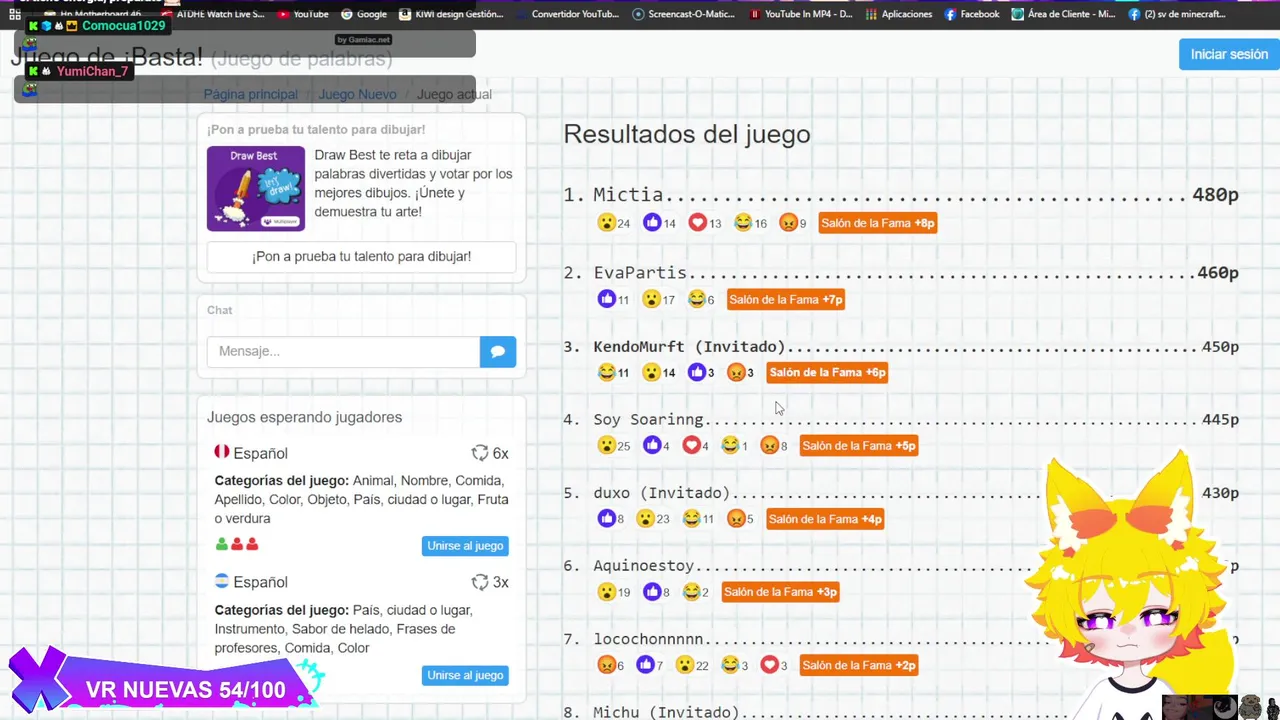Viewport: 1280px width, 720px height.
Task: Click EvaPartis Salón de la Fama +7p badge
Action: click(x=786, y=299)
